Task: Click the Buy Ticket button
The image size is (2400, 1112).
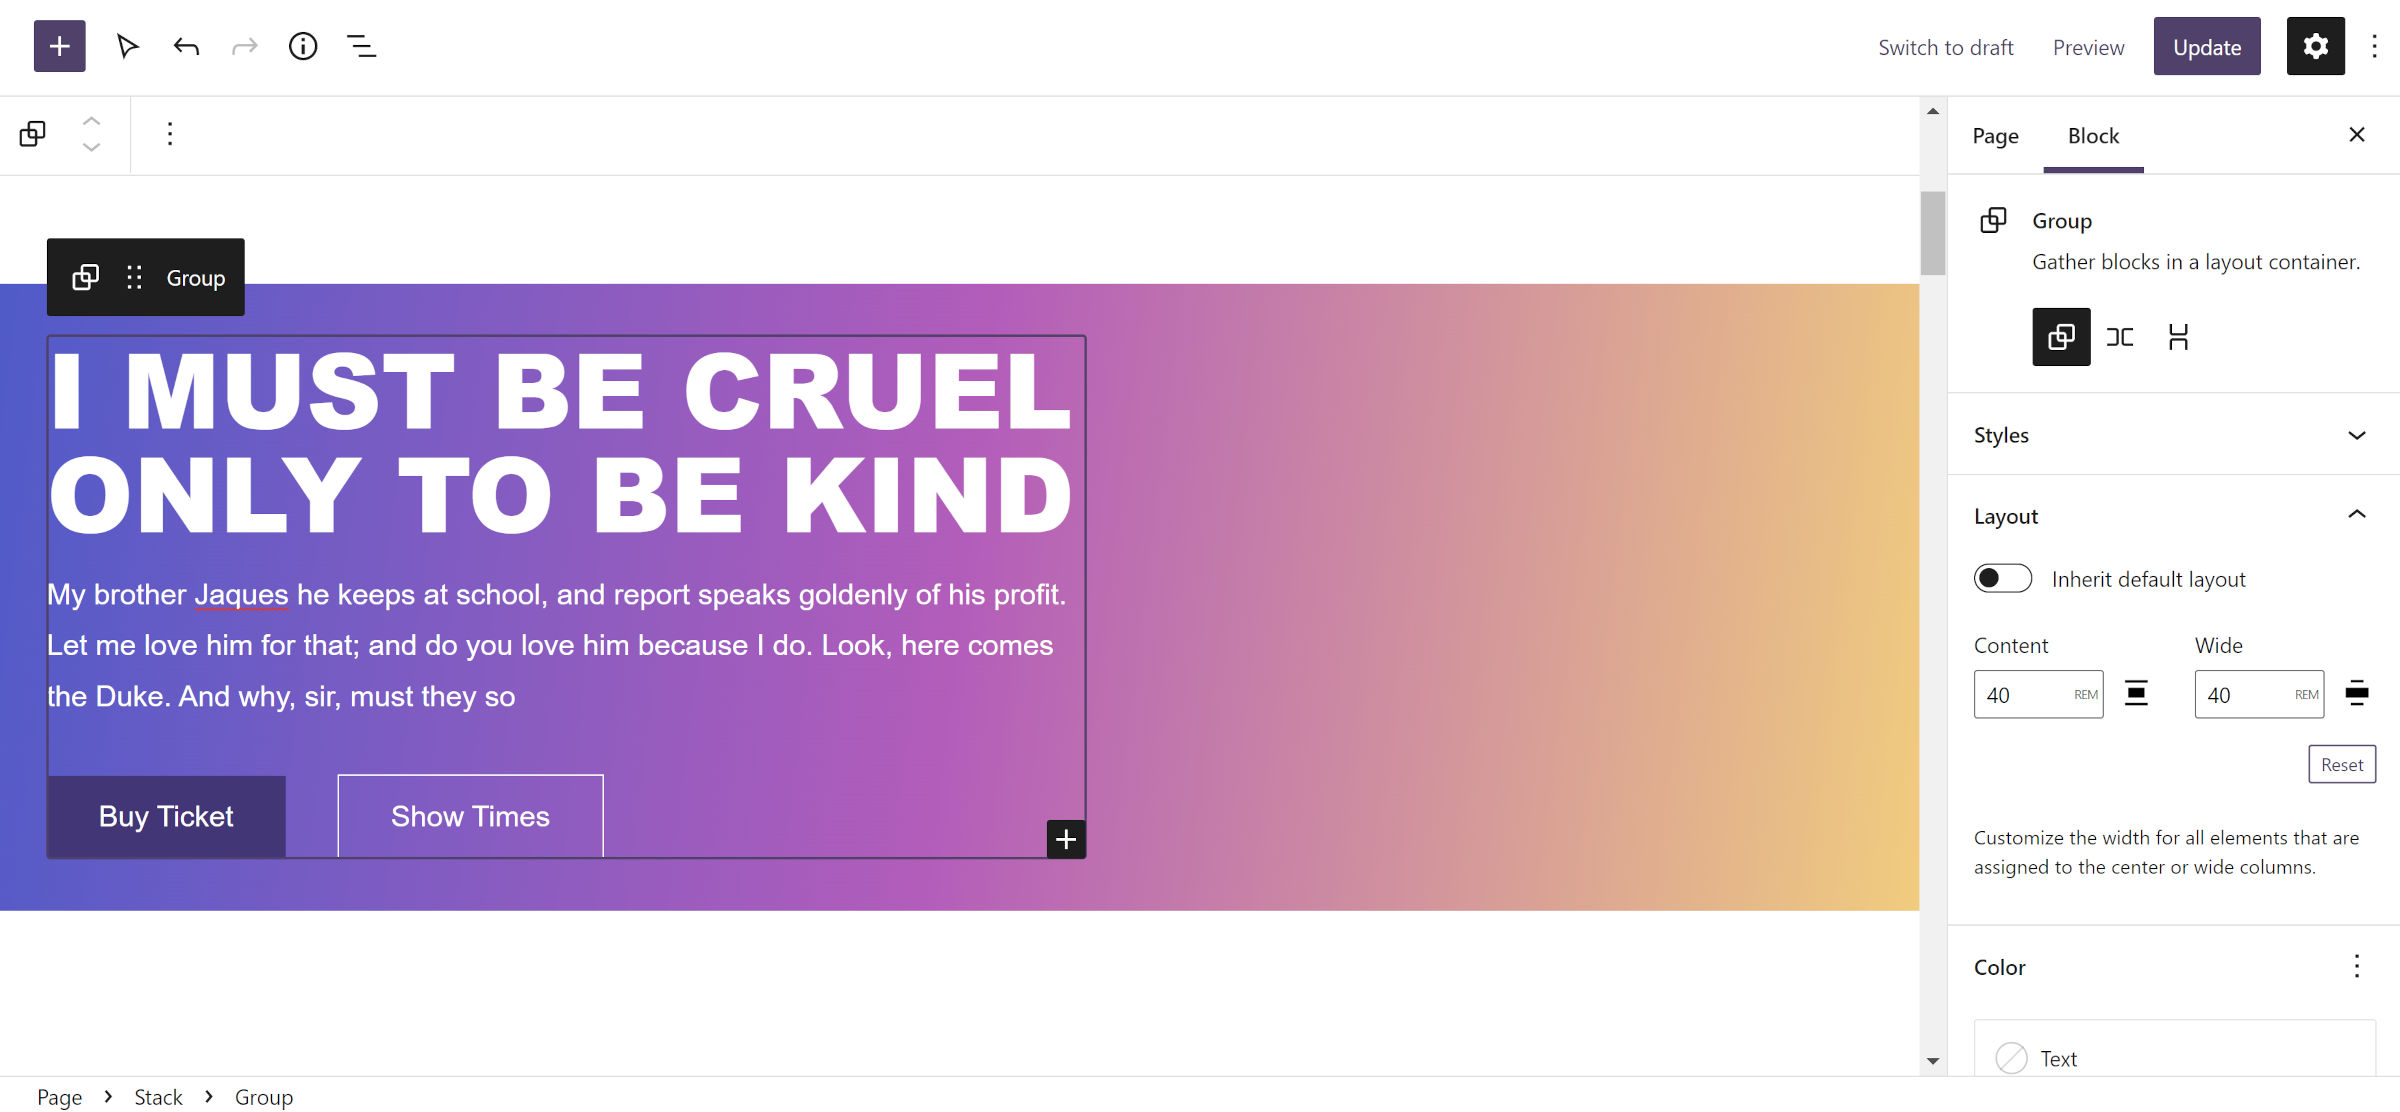Action: [x=165, y=815]
